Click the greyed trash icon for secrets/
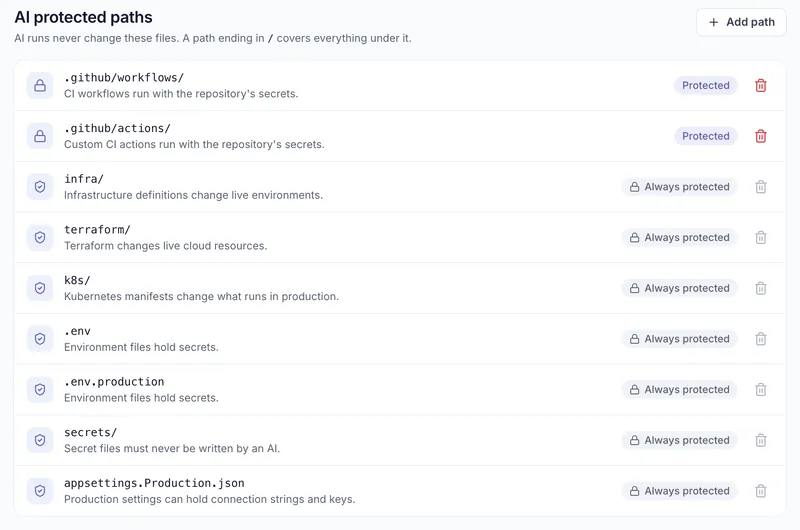The width and height of the screenshot is (800, 530). [x=760, y=440]
